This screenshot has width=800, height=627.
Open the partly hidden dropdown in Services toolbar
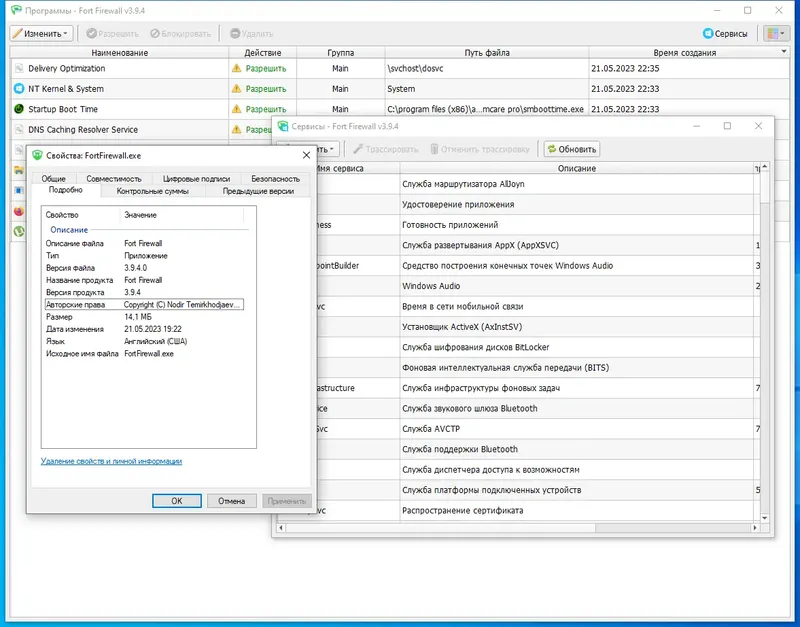click(326, 149)
